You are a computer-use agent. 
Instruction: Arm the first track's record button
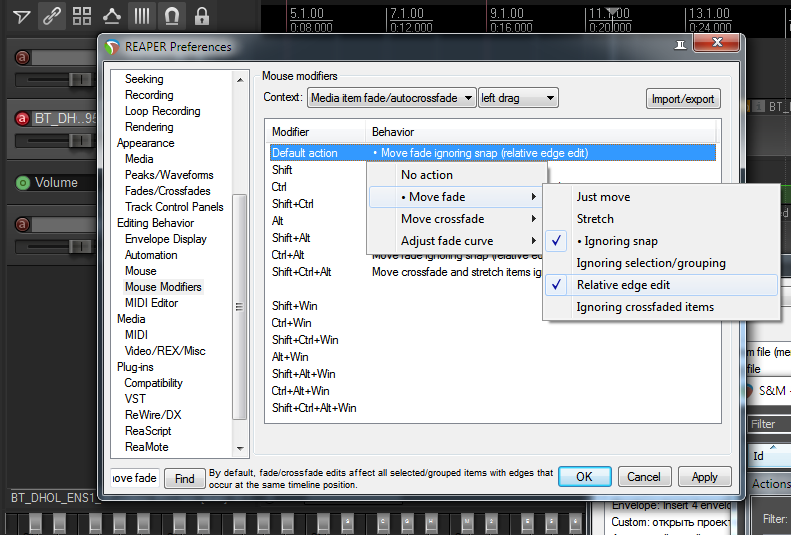pos(22,57)
